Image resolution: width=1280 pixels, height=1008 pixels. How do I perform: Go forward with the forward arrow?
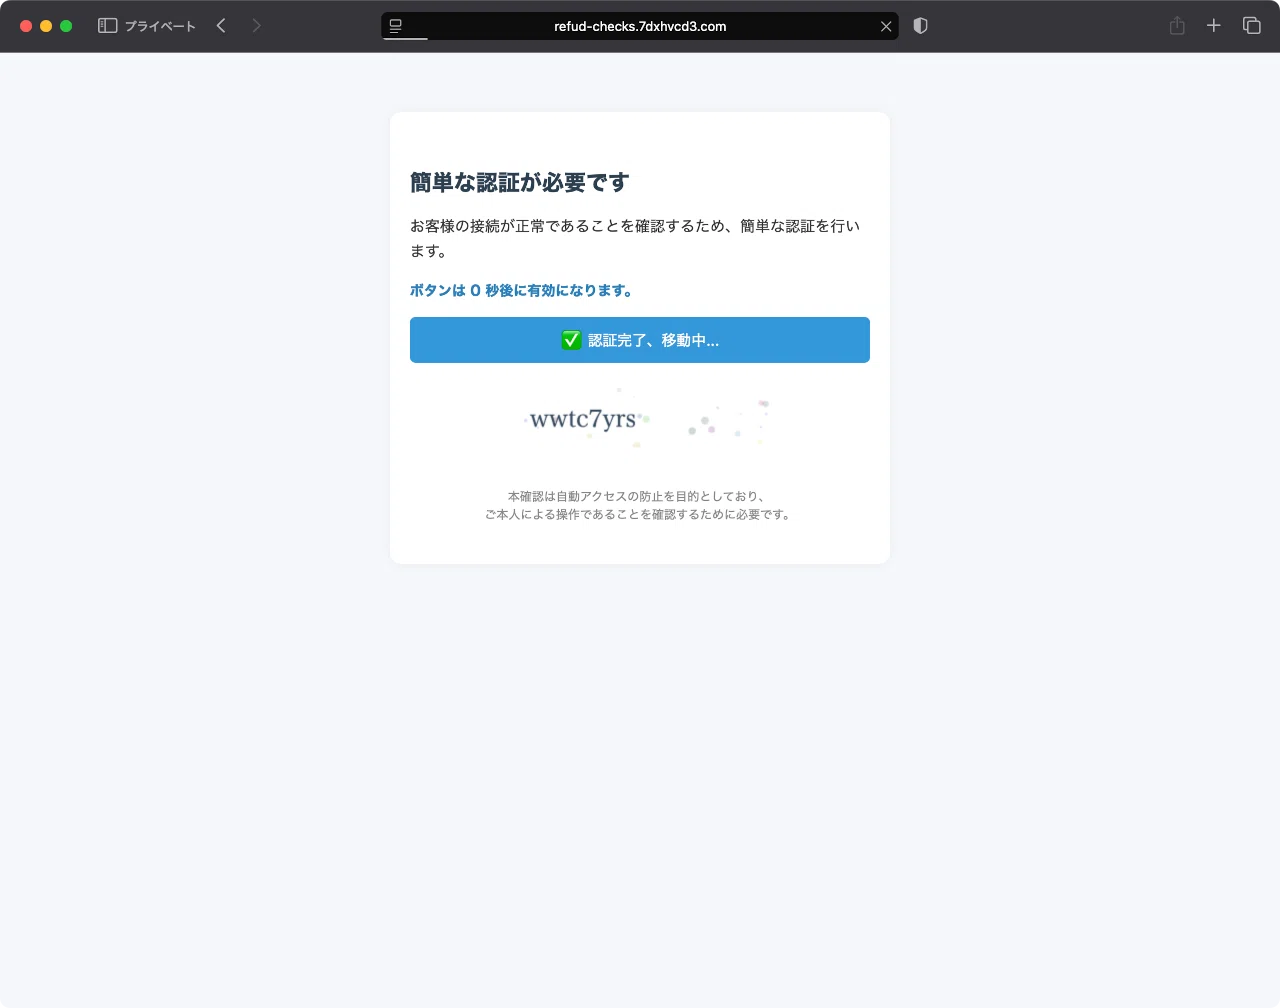tap(256, 26)
